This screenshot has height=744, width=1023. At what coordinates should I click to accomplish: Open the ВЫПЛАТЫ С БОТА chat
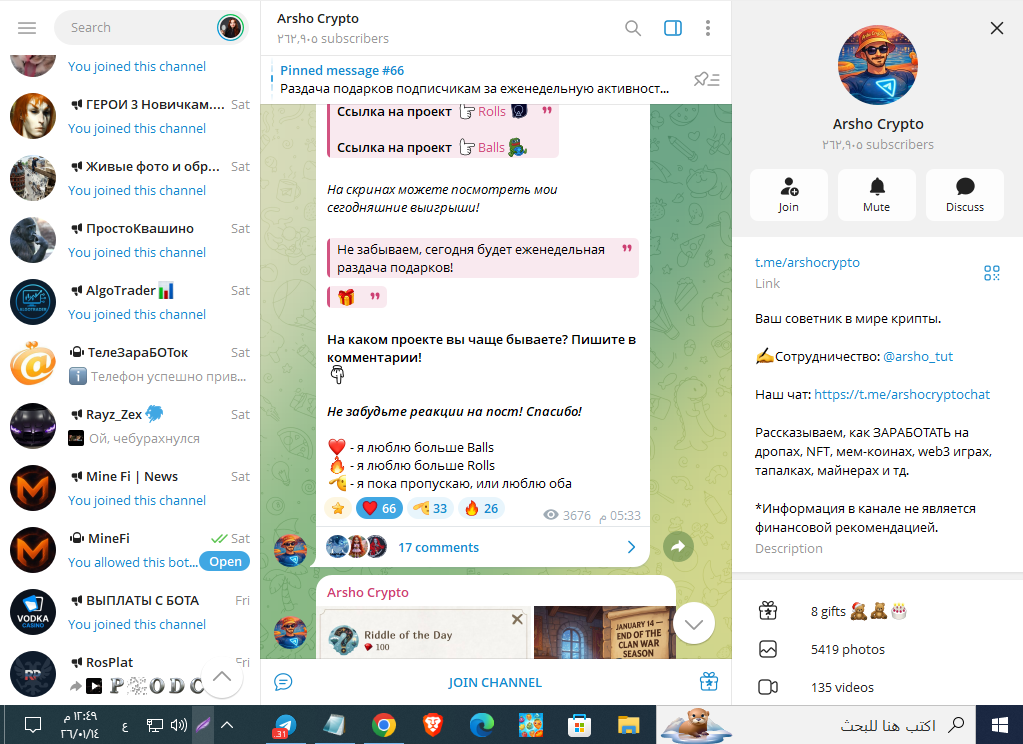[x=130, y=612]
